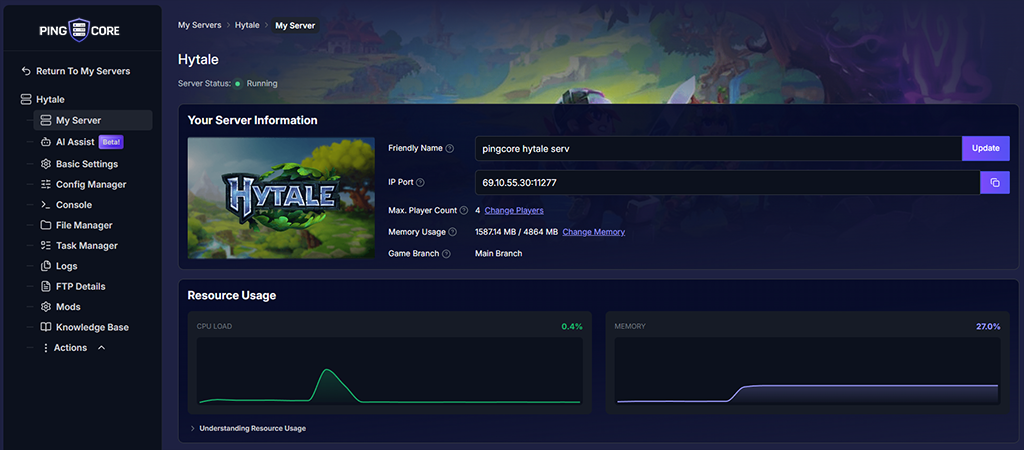Expand Understanding Resource Usage section
This screenshot has width=1024, height=450.
(x=248, y=428)
